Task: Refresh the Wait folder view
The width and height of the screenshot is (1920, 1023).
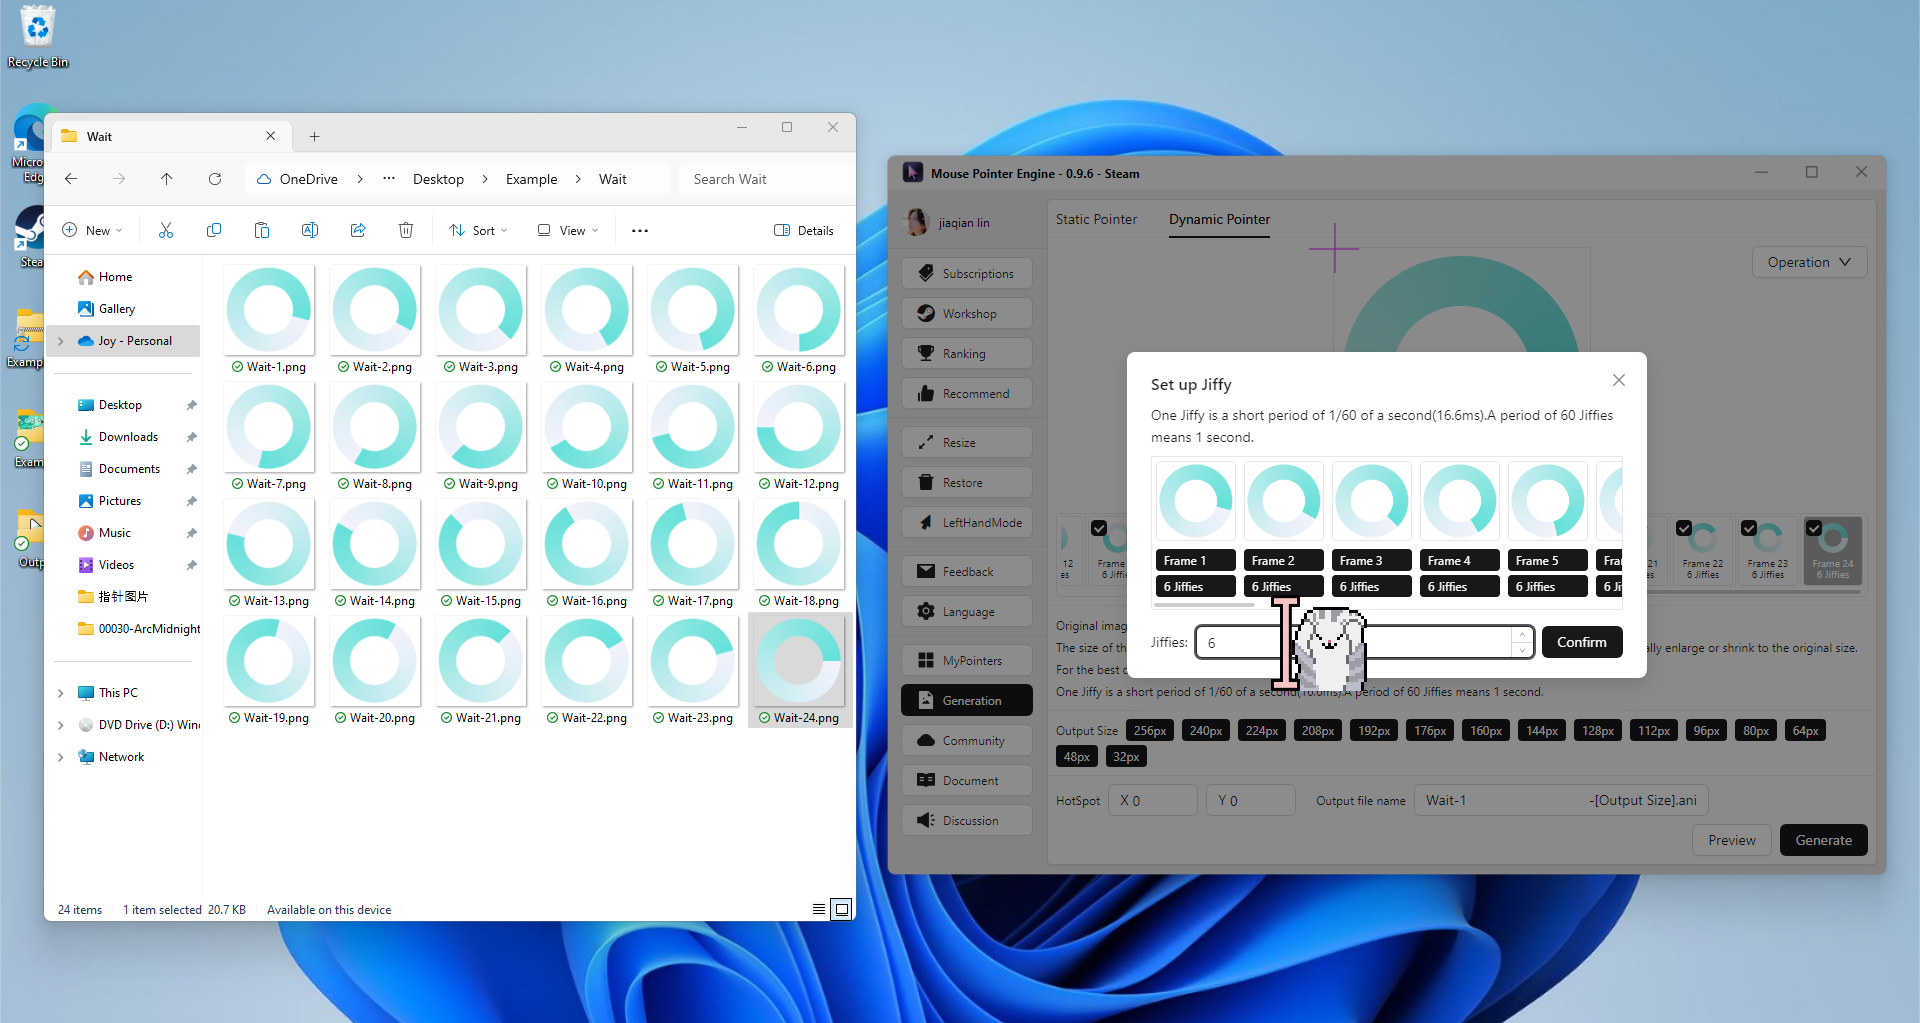Action: pyautogui.click(x=215, y=179)
